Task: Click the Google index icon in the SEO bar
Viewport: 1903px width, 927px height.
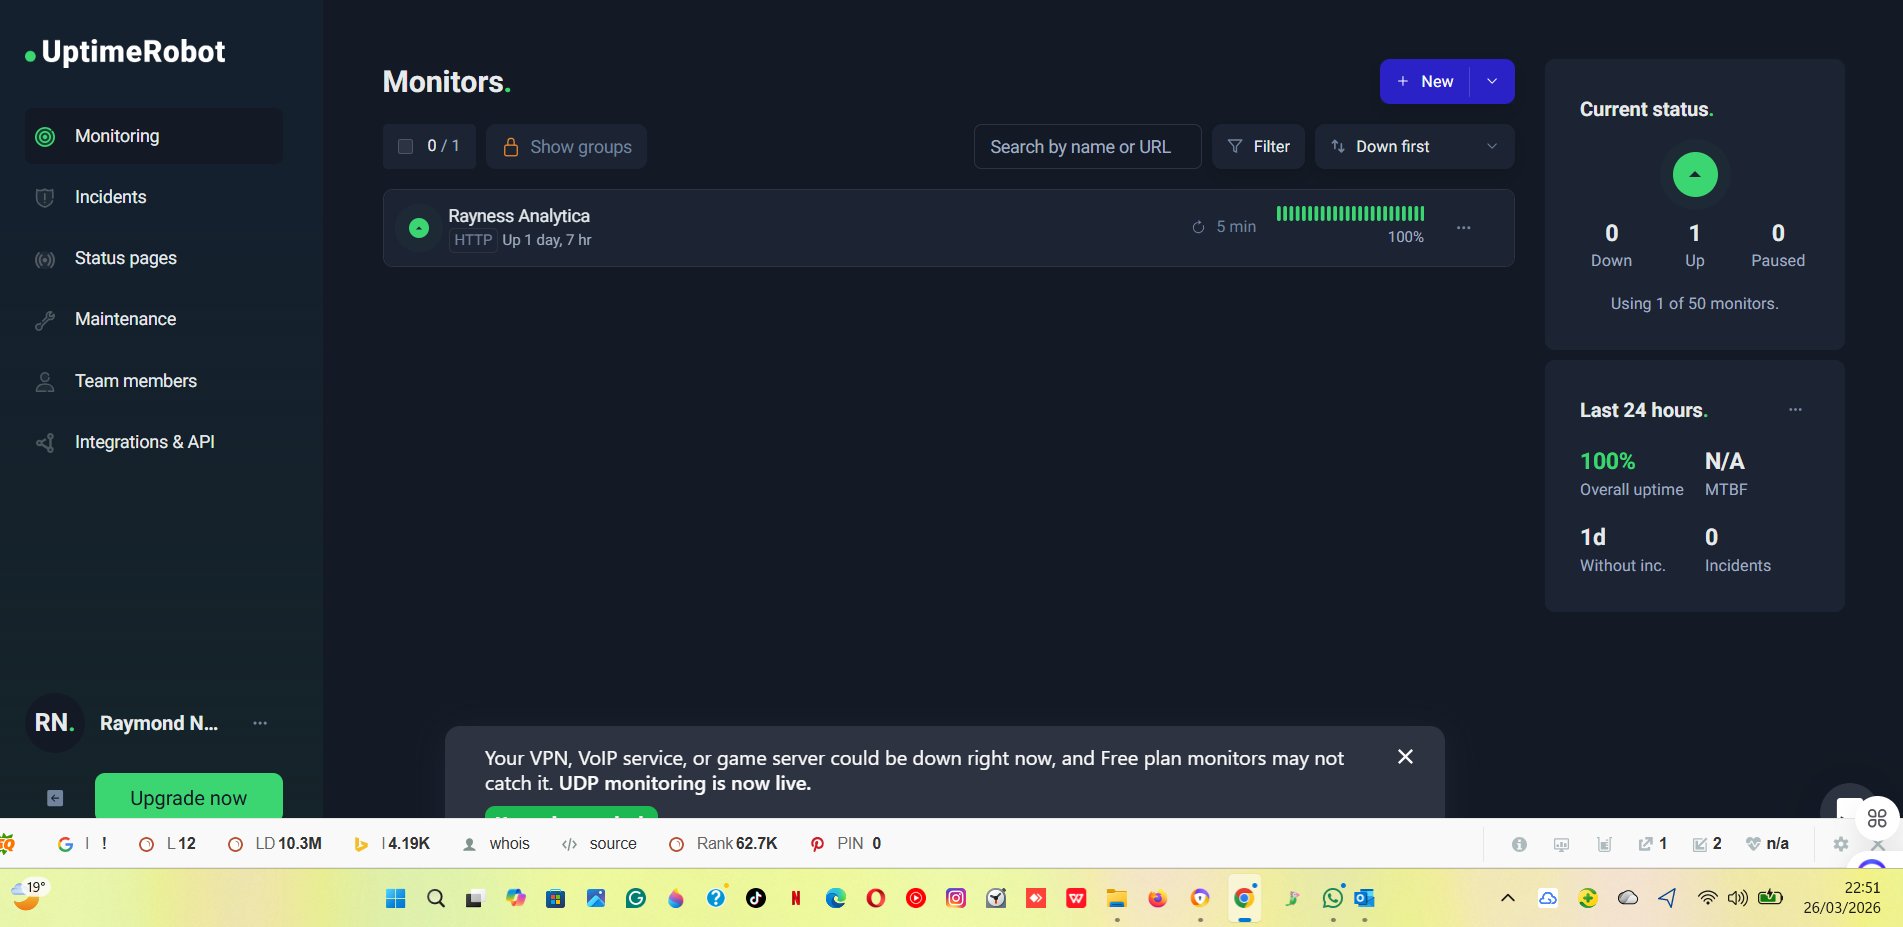Action: click(x=66, y=844)
